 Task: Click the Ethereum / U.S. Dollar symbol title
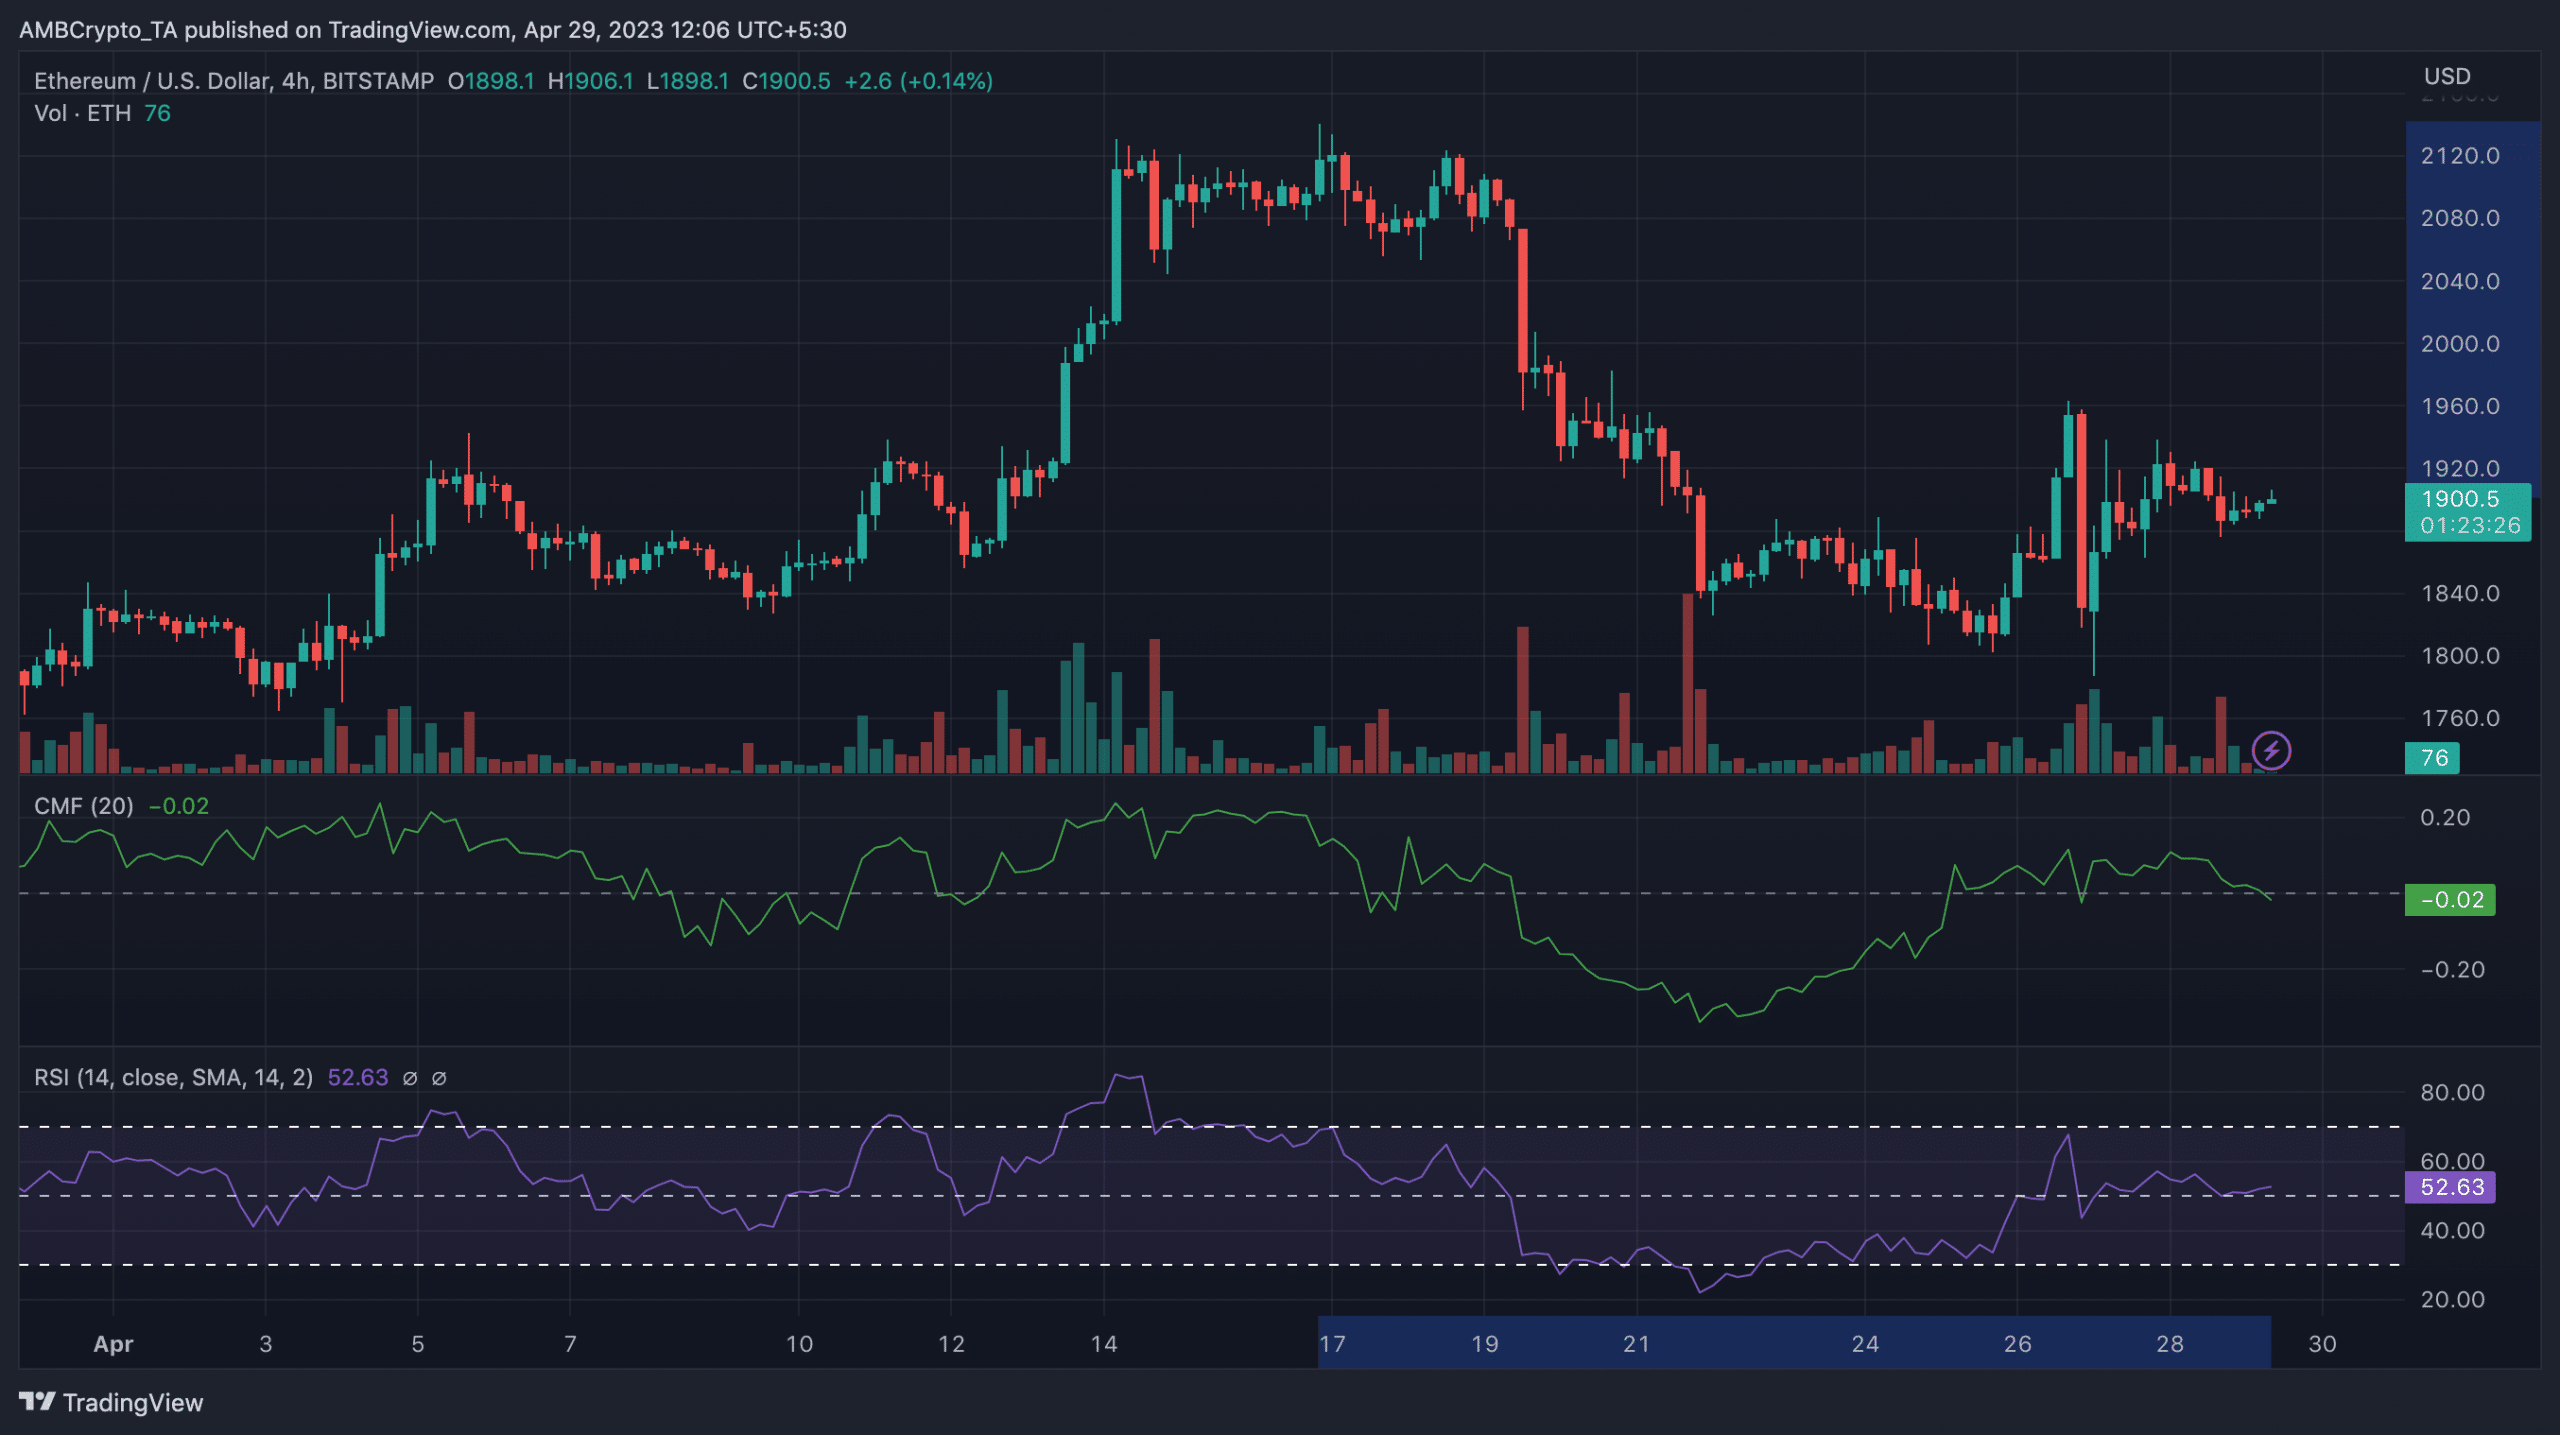[x=234, y=81]
